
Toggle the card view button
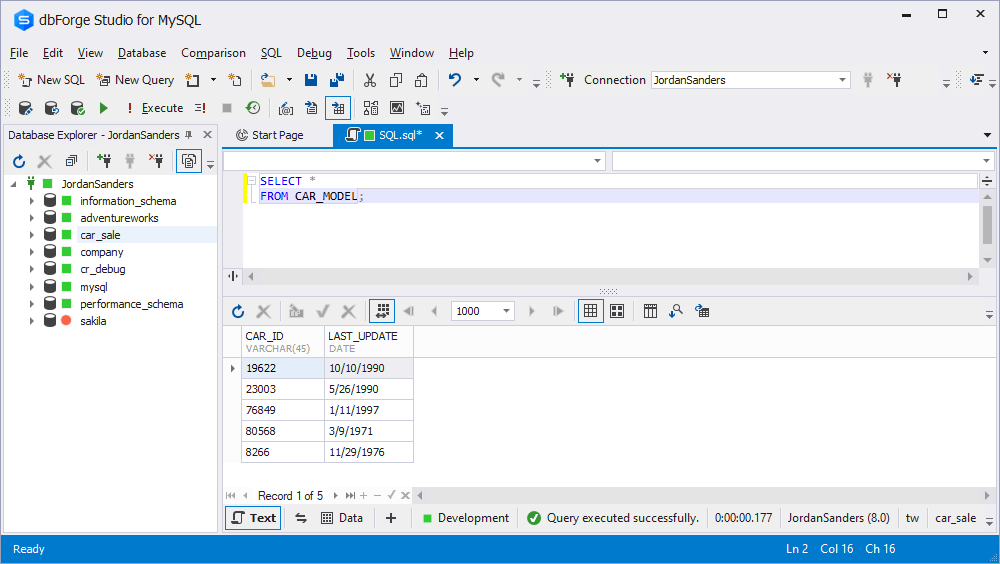pos(617,311)
